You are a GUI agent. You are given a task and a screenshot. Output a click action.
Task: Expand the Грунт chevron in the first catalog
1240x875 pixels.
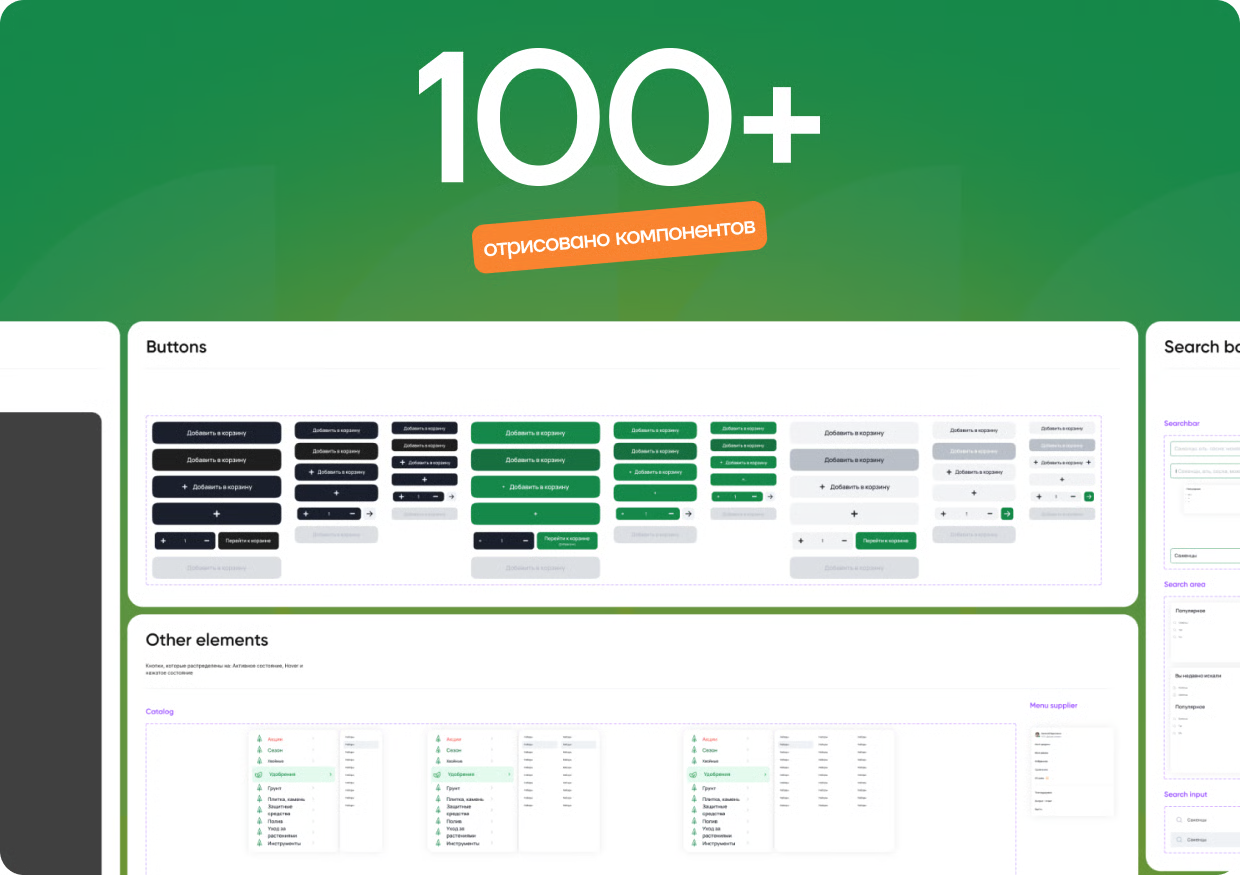(x=313, y=788)
